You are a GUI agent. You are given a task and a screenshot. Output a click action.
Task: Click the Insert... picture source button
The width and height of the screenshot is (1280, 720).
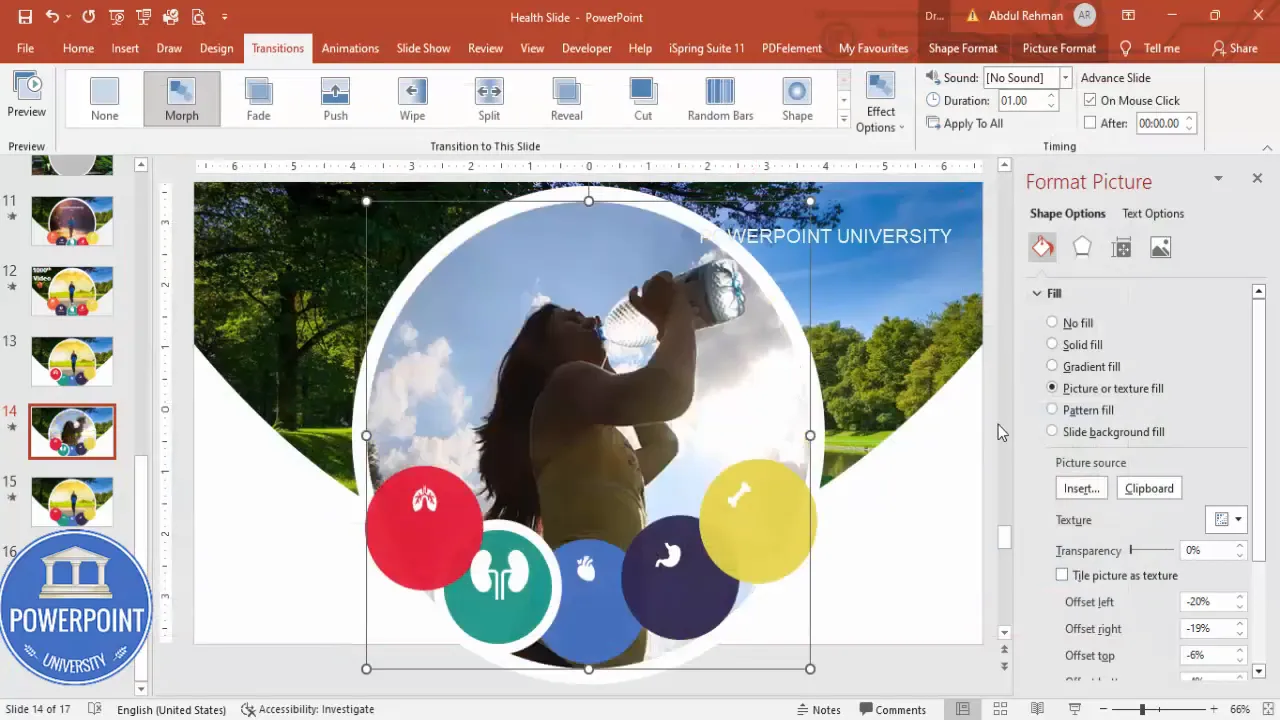pyautogui.click(x=1081, y=488)
